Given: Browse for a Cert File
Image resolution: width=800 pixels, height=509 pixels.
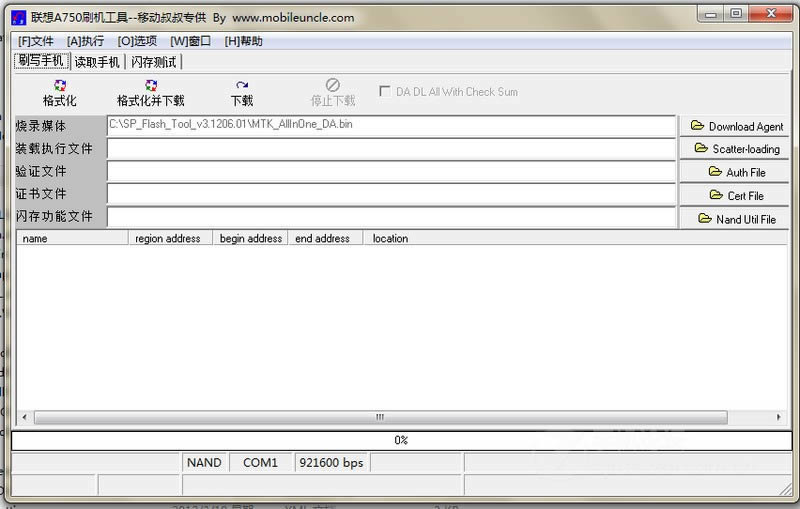Looking at the screenshot, I should point(735,195).
